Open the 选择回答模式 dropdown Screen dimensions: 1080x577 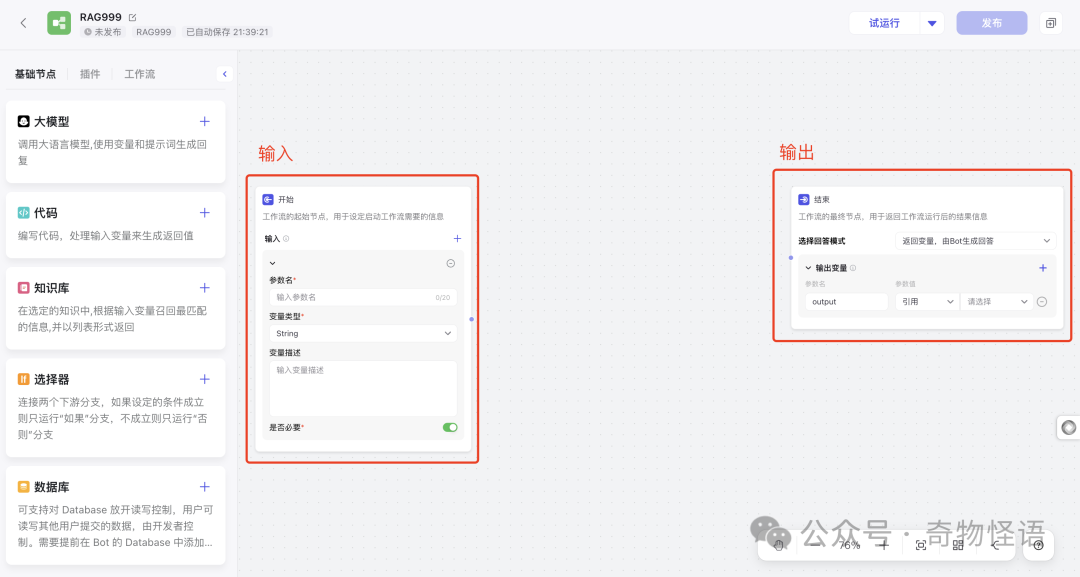[975, 241]
